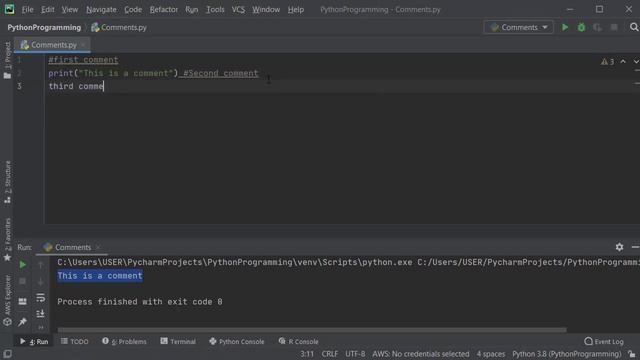Change CRLF line separator in status bar

pos(330,354)
